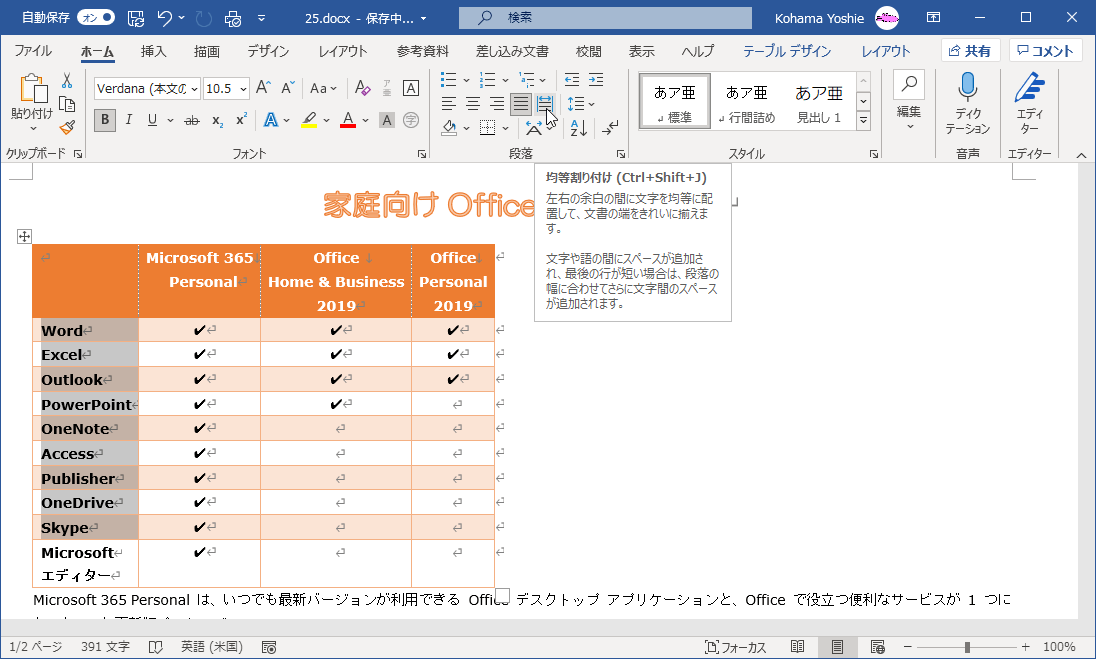Open Dictation microphone button
Image resolution: width=1096 pixels, height=659 pixels.
point(968,105)
